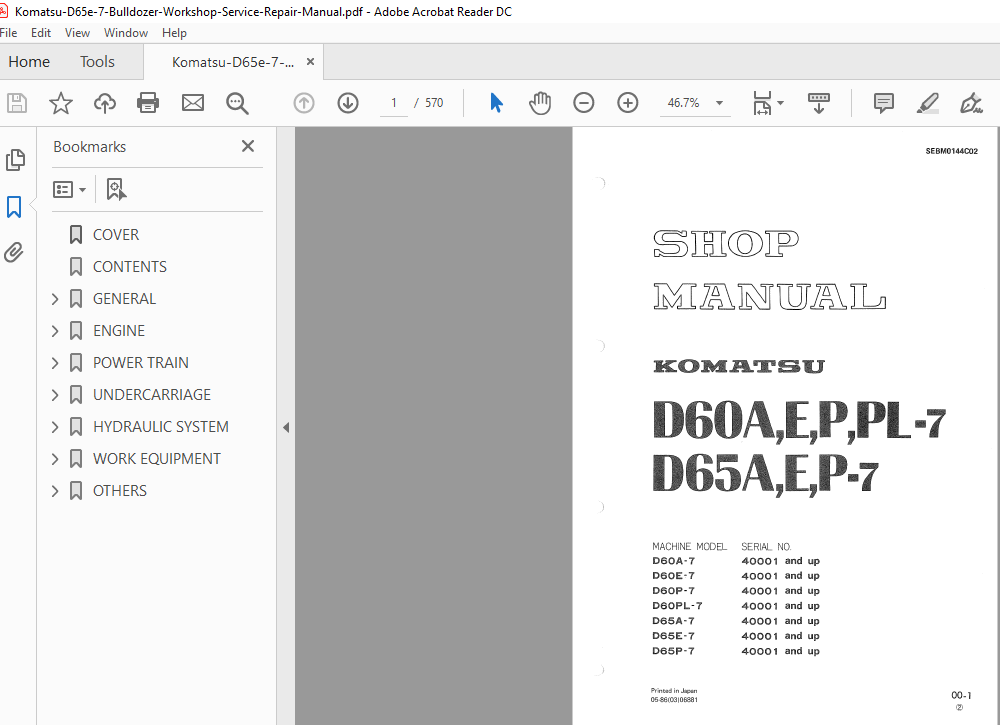Open the Help menu
This screenshot has height=725, width=1000.
tap(174, 33)
